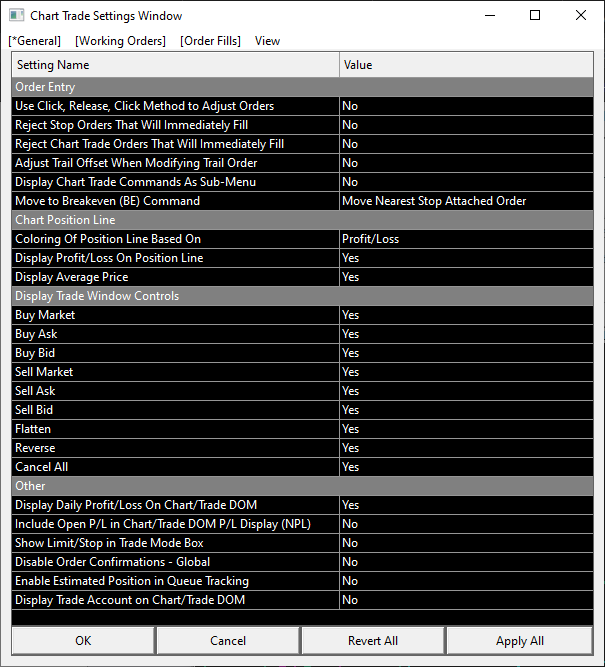Open the [*General] menu
605x667 pixels.
34,41
